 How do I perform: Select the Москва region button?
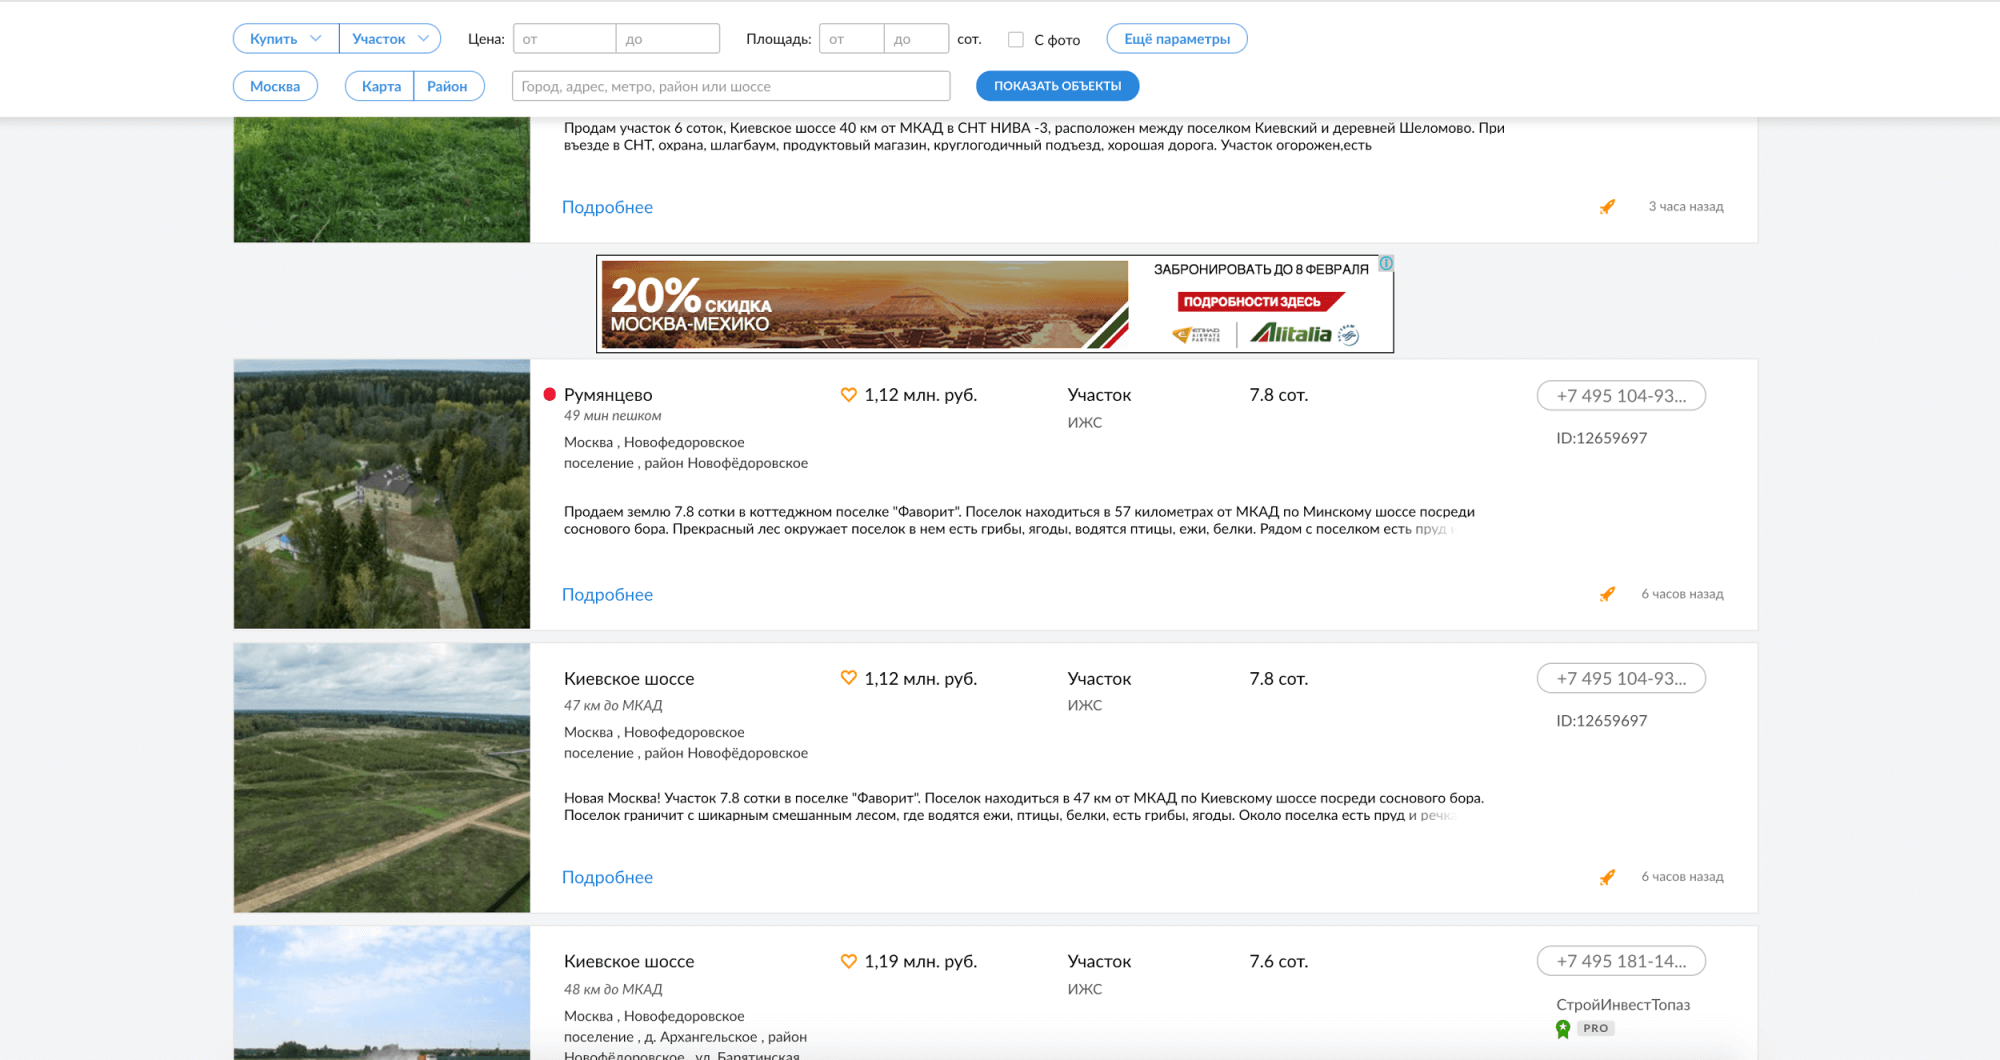point(275,86)
